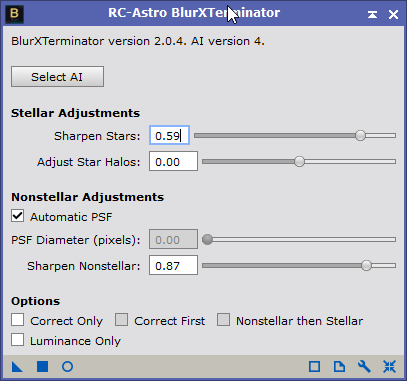The image size is (407, 381).
Task: Click the Apply Global square icon
Action: [x=42, y=367]
